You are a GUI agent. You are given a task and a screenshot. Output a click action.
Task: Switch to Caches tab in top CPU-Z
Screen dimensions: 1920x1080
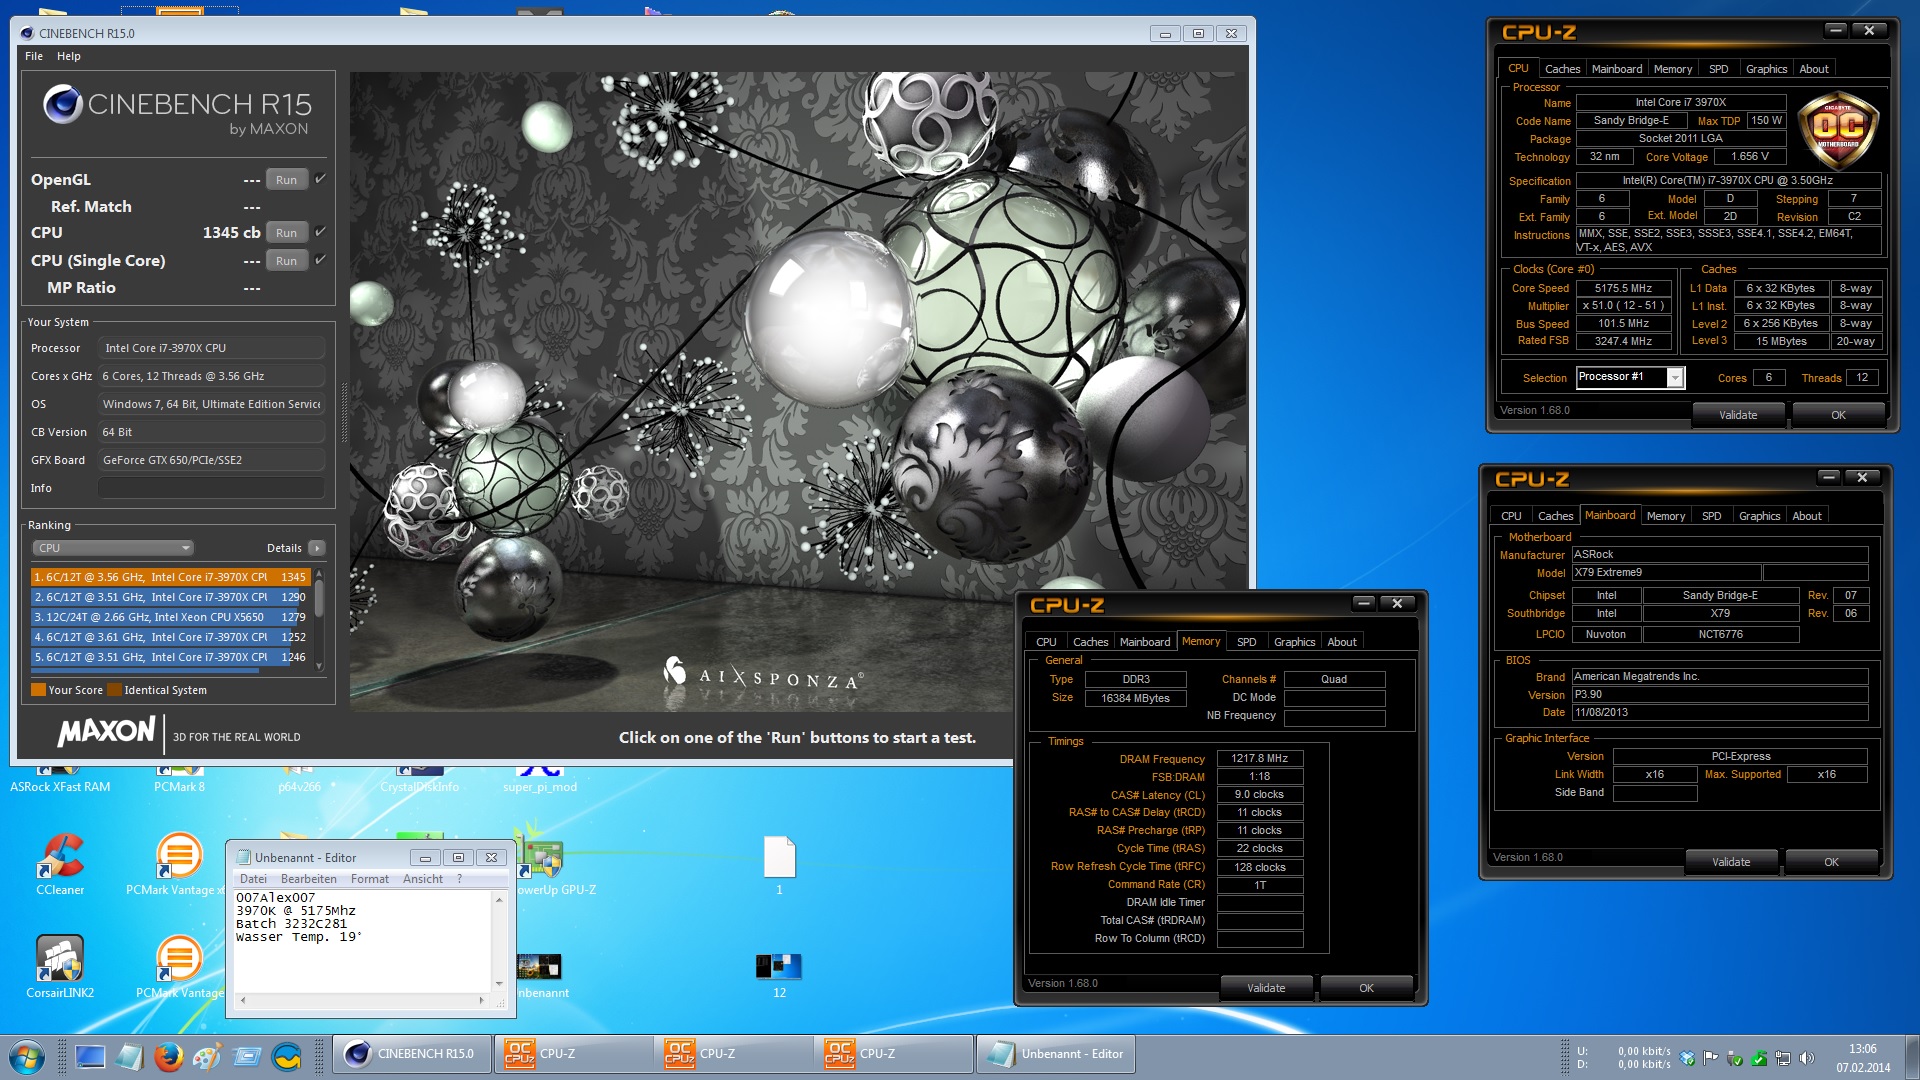tap(1562, 69)
